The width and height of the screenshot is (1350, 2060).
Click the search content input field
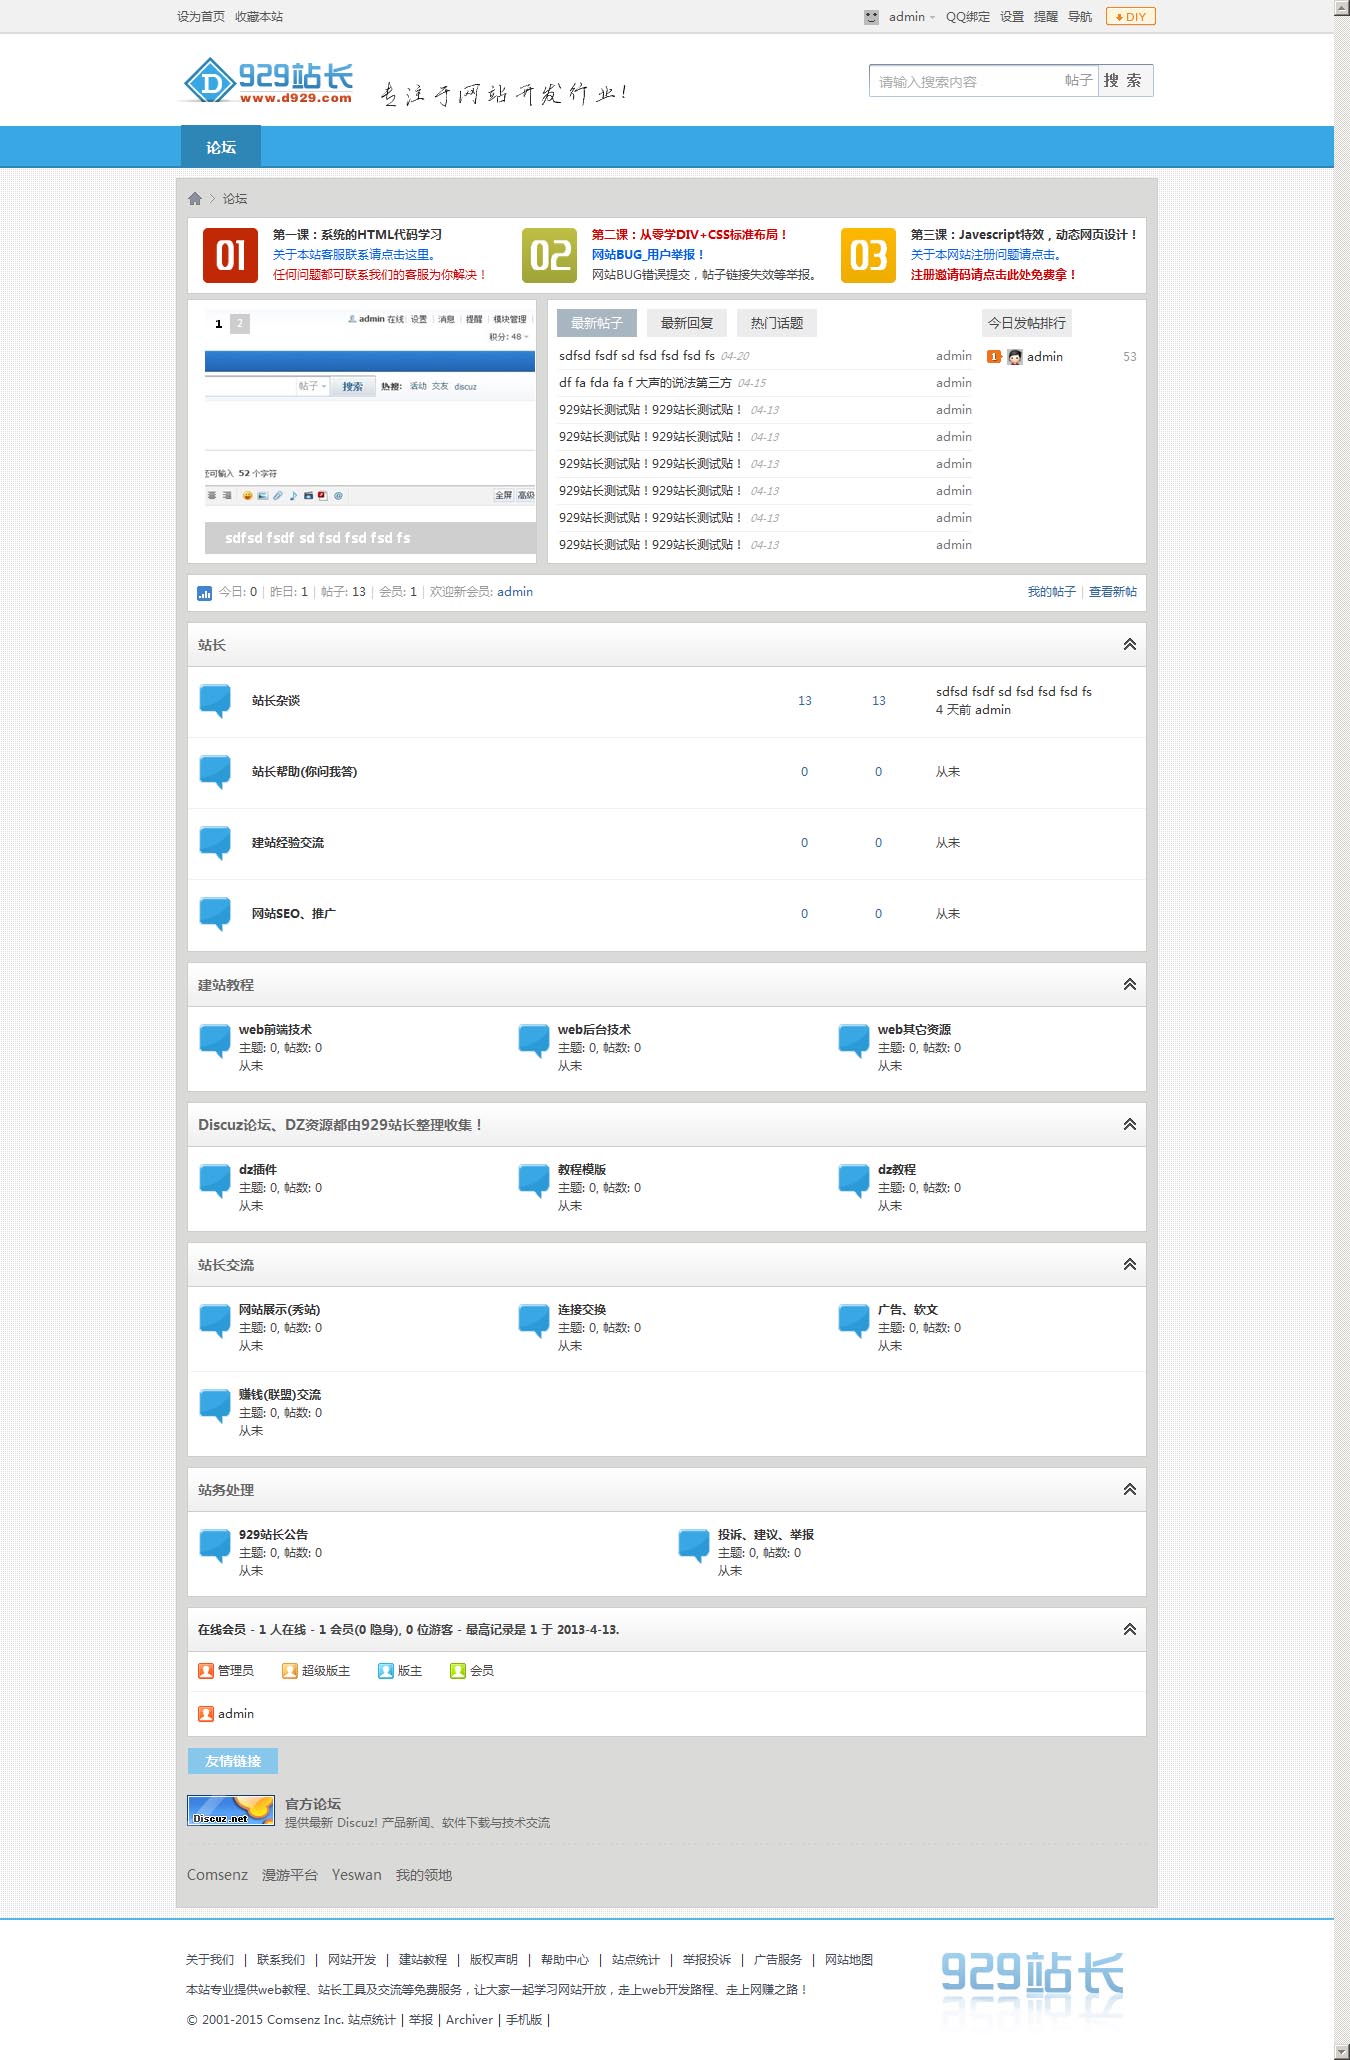tap(965, 81)
